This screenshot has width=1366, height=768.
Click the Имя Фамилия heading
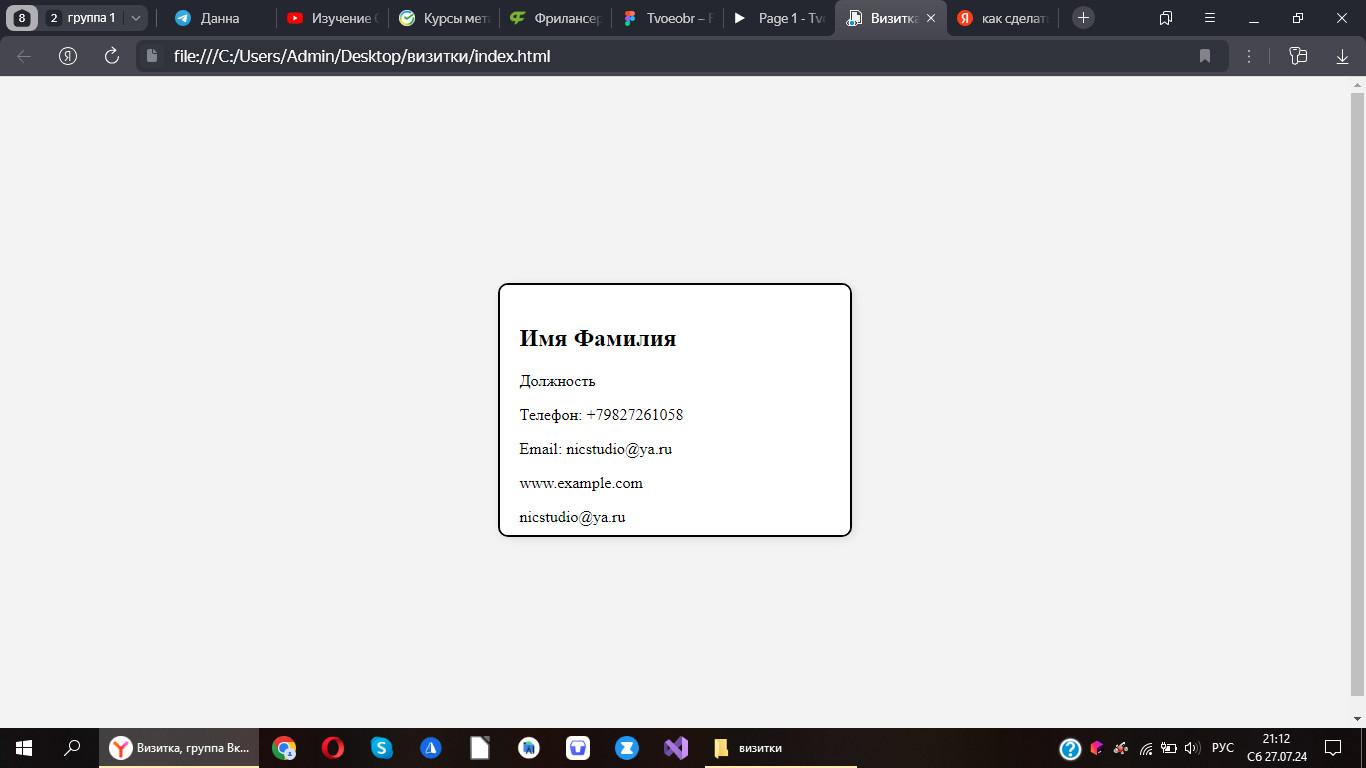pos(598,339)
